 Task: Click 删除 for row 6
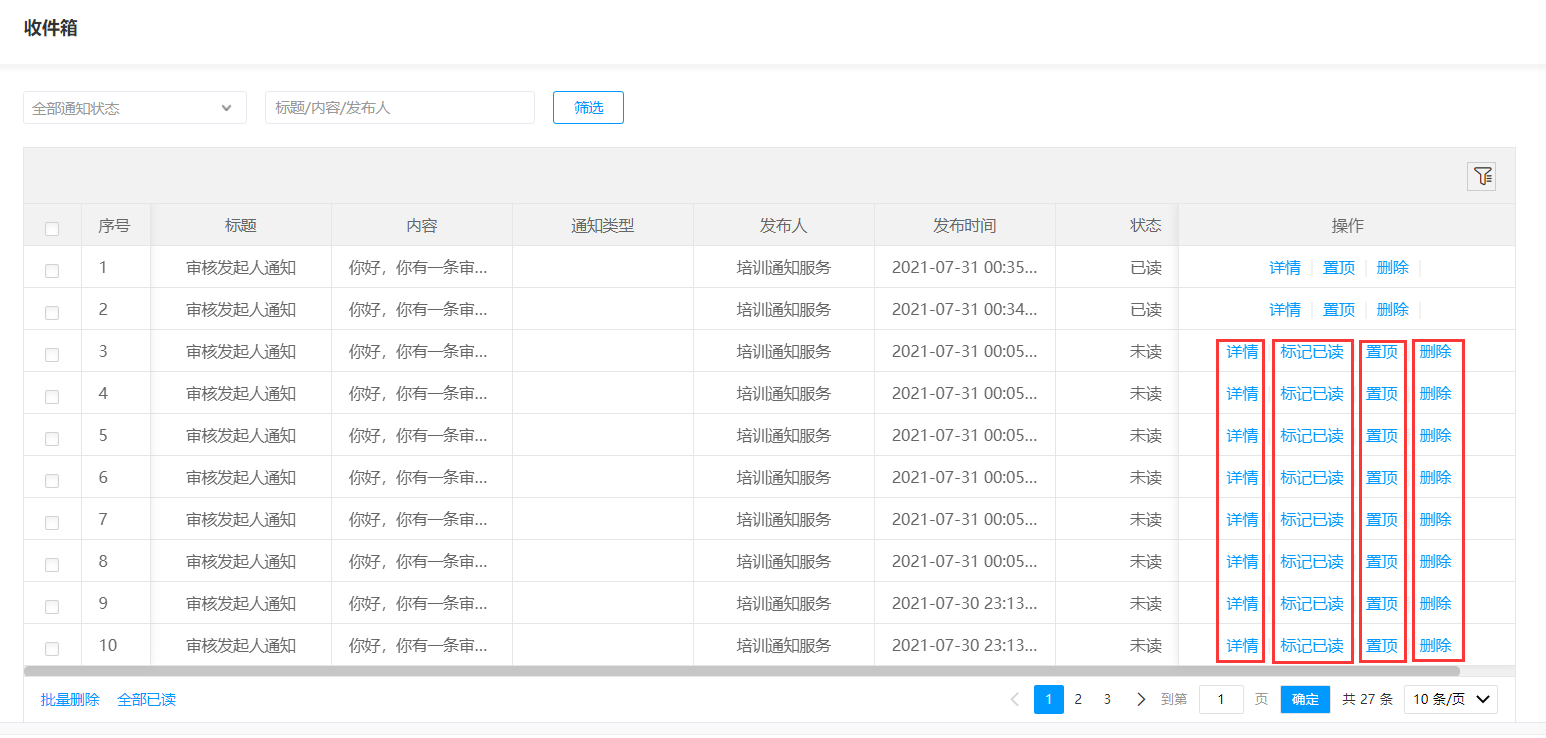(1436, 477)
